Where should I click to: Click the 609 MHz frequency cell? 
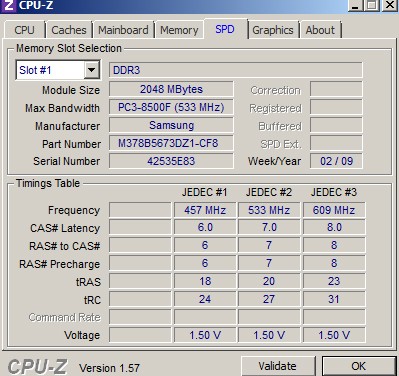(334, 210)
